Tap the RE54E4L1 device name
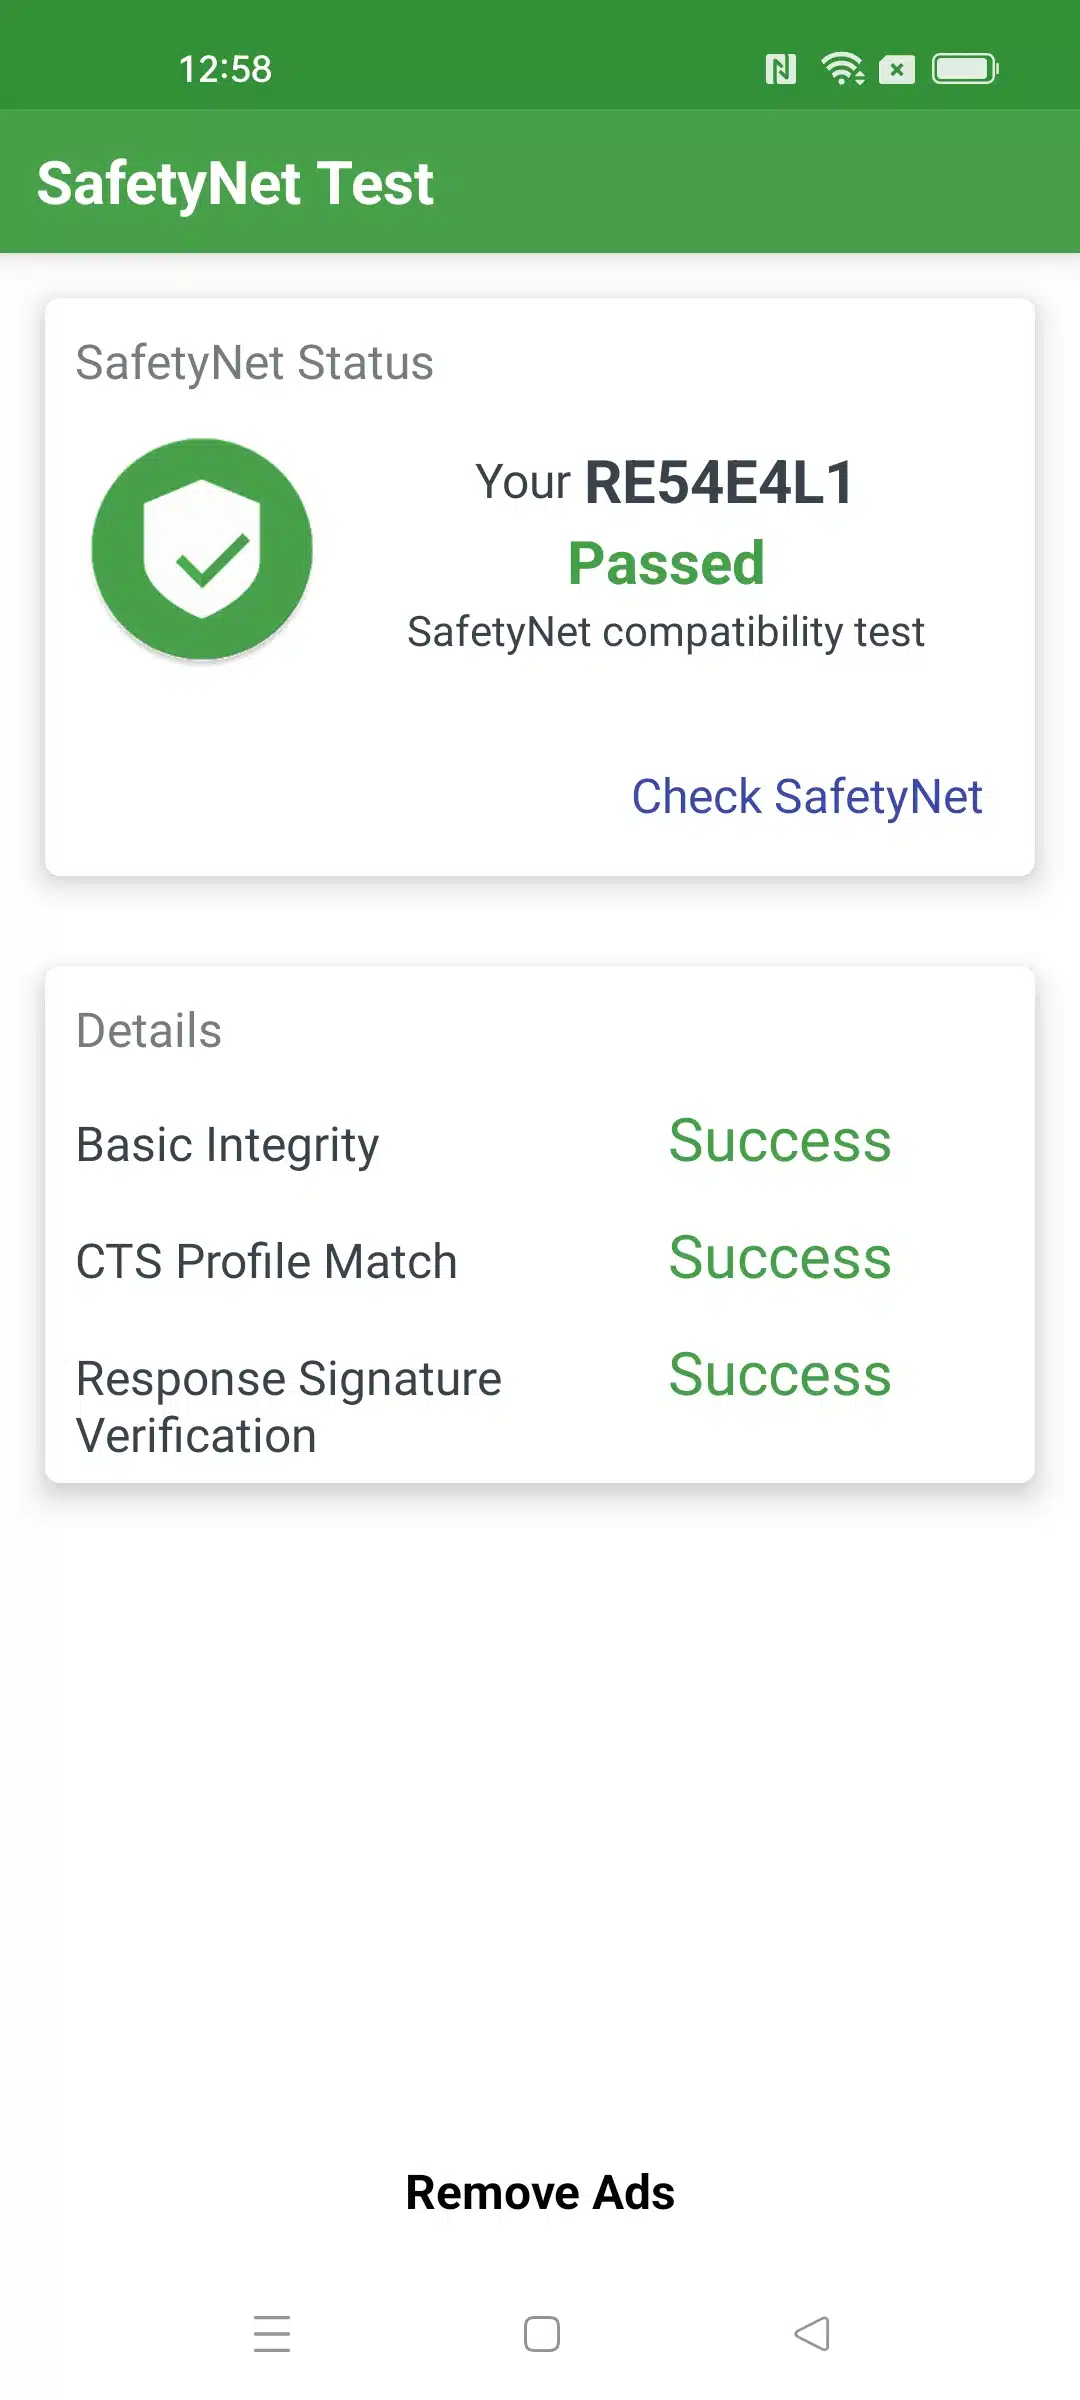 pyautogui.click(x=719, y=483)
